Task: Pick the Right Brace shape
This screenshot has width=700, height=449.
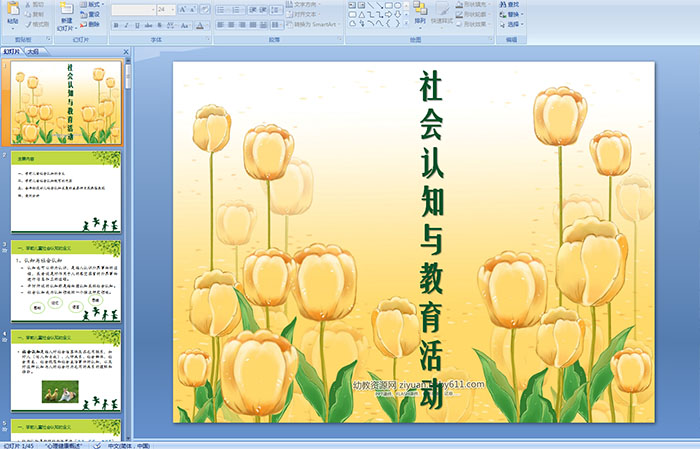Action: [398, 23]
